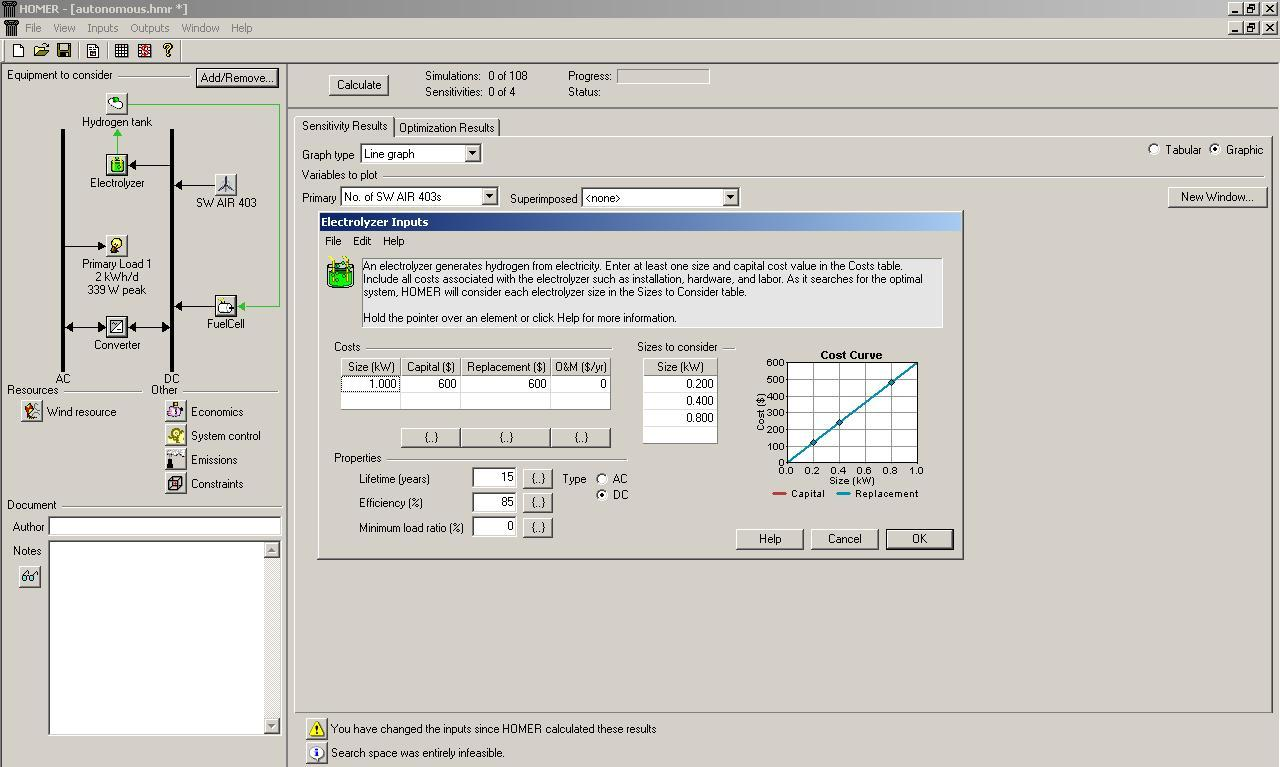Click the Efficiency sensitivity {..} button

point(538,503)
